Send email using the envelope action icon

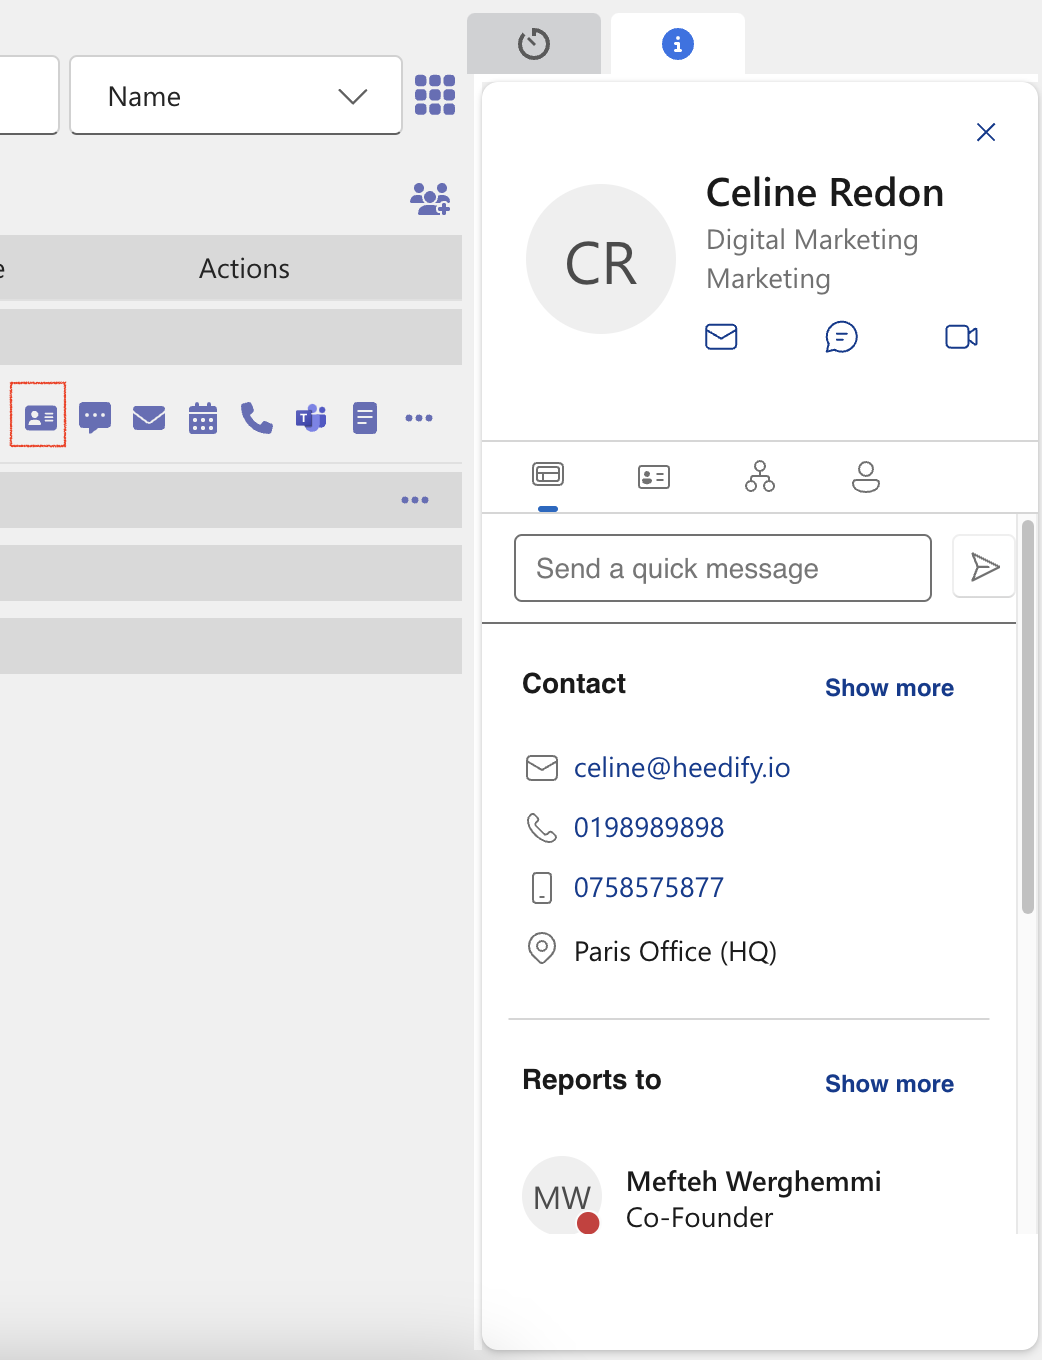[149, 417]
